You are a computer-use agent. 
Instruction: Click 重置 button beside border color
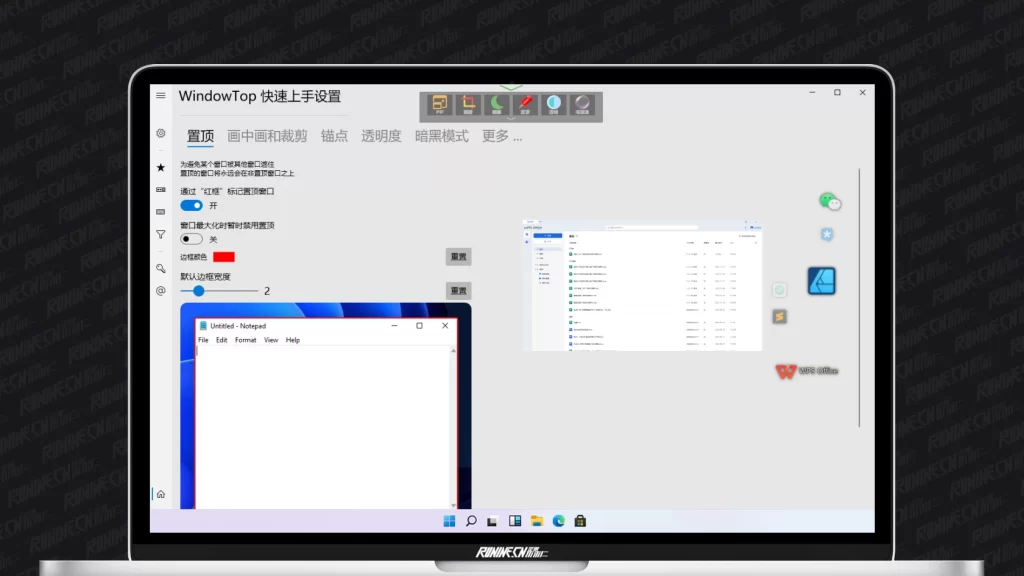[x=458, y=257]
